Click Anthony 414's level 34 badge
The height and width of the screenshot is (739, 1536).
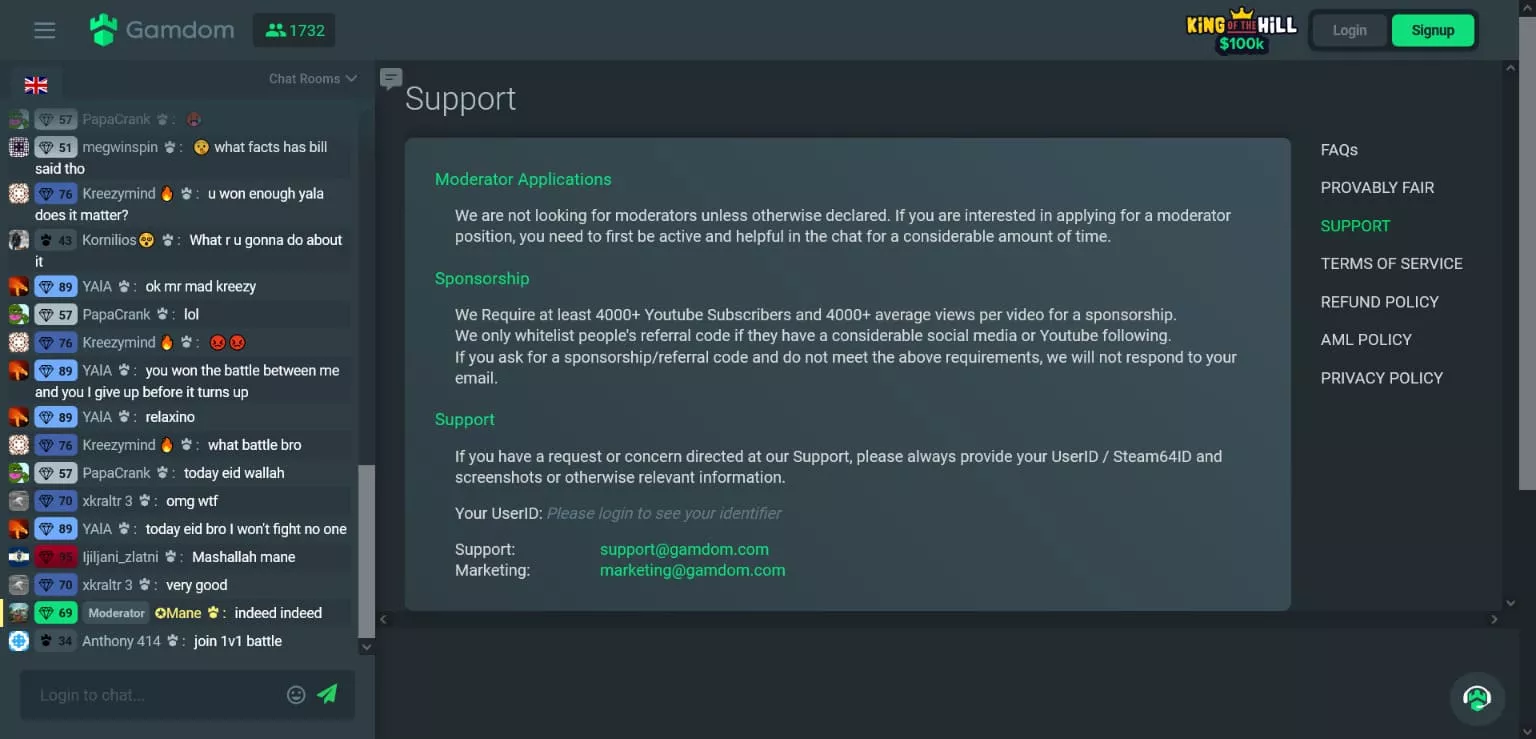point(56,641)
